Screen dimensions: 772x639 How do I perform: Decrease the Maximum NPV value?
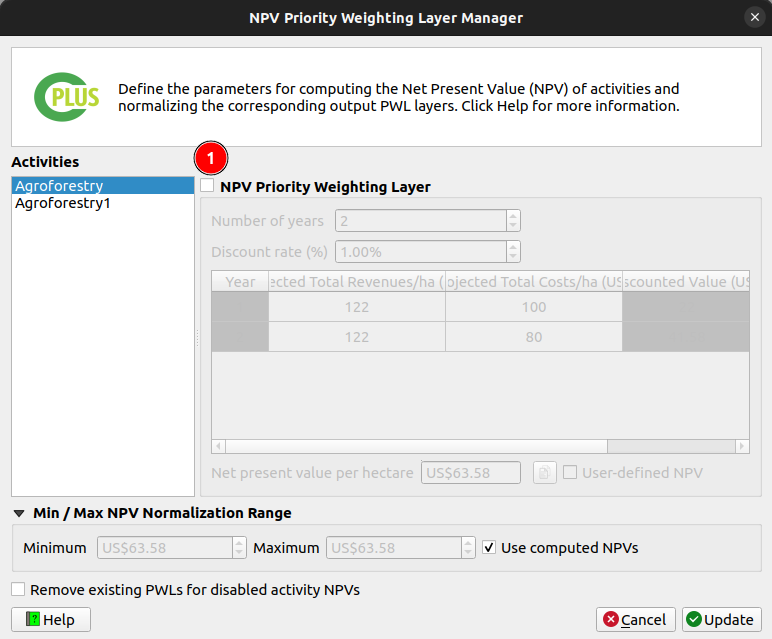(468, 553)
